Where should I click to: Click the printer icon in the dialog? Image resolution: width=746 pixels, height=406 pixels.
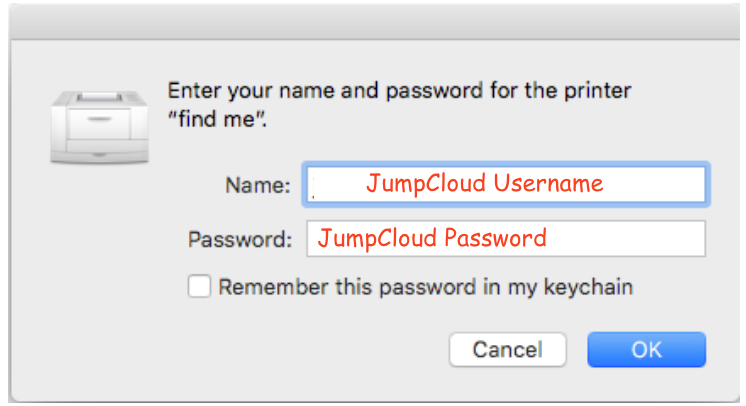tap(99, 127)
